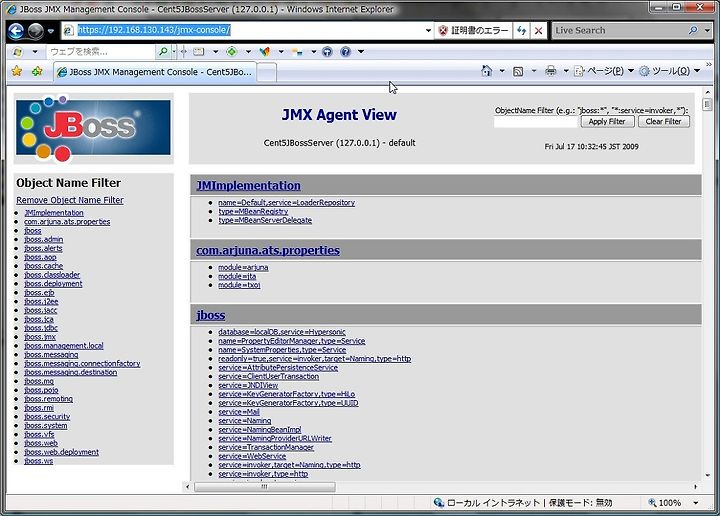Click the Feeds RSS icon
720x516 pixels.
[518, 71]
